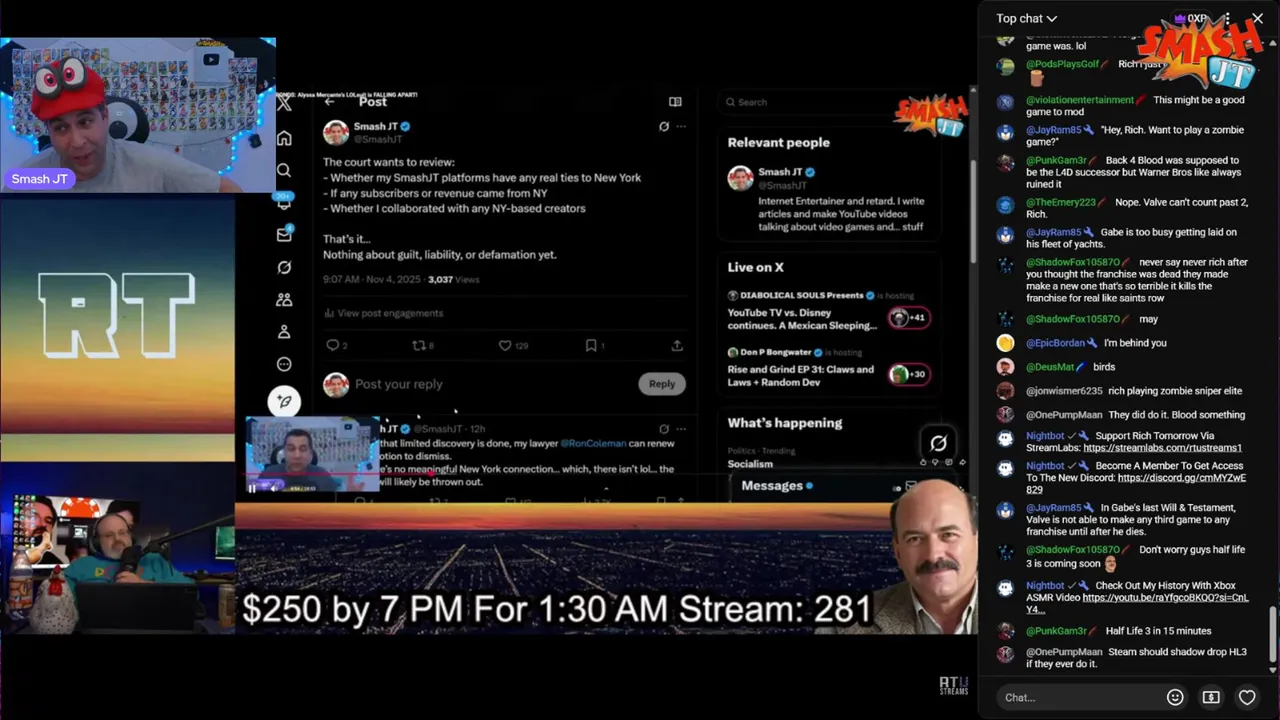Open the More (circle dots) icon in sidebar

(284, 364)
